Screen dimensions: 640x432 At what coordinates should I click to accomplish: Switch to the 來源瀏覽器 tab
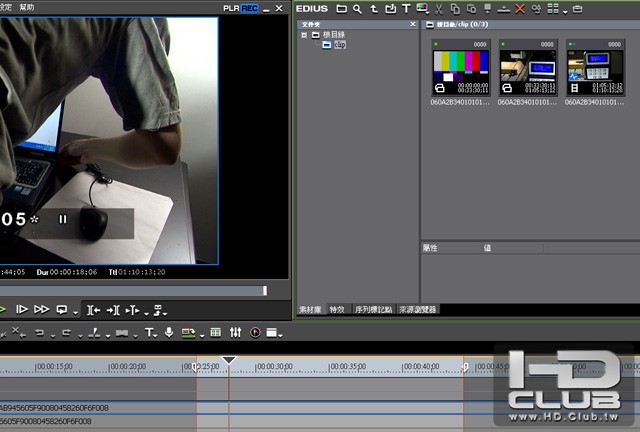point(418,310)
